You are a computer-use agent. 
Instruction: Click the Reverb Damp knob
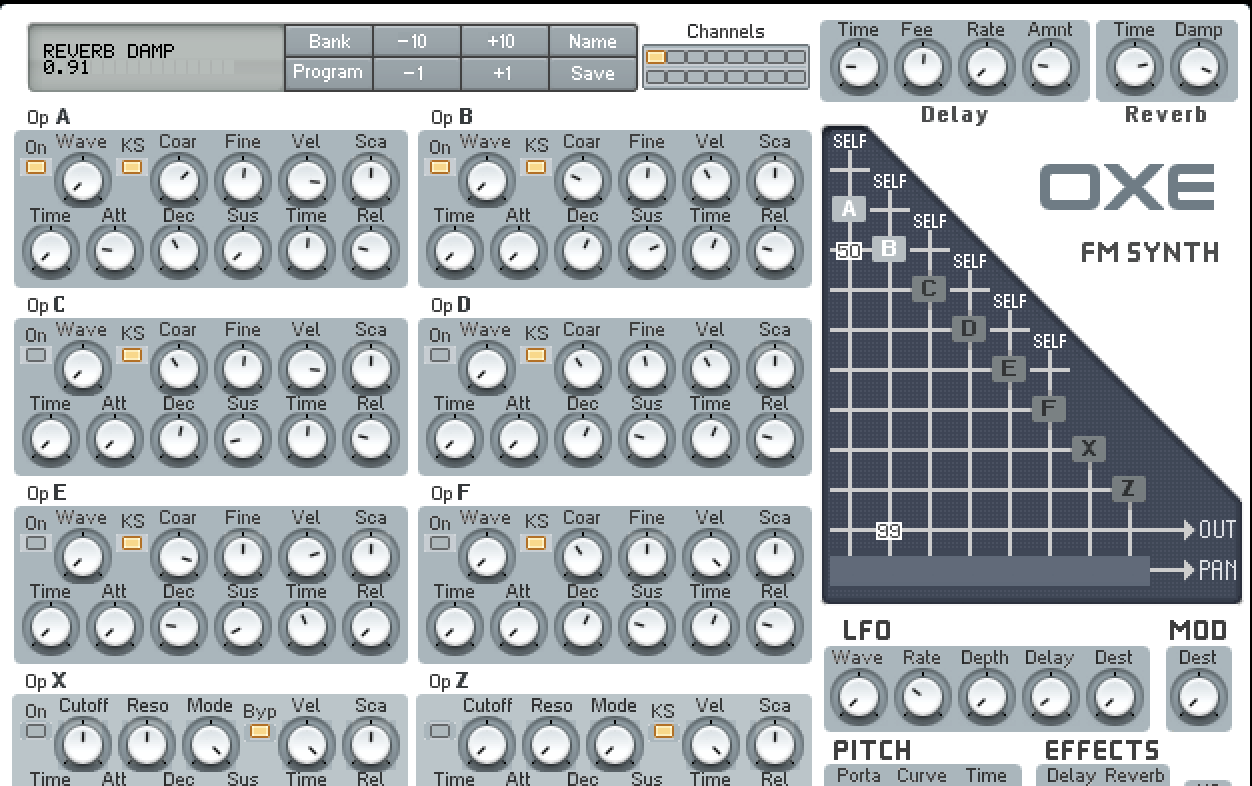point(1197,68)
